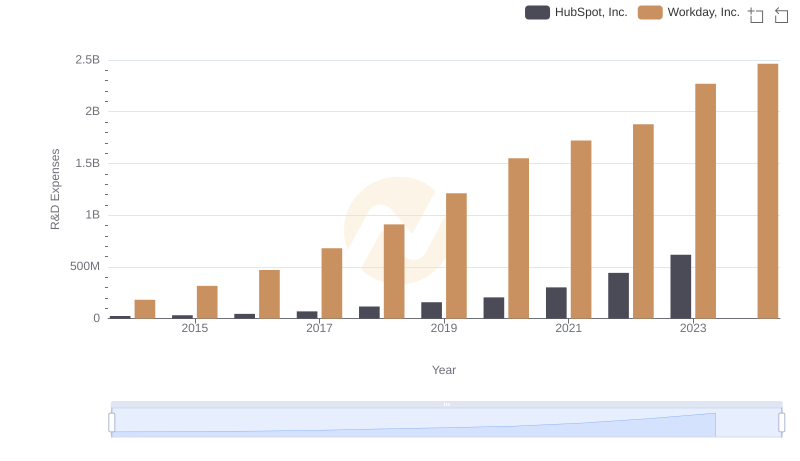
Task: Grab the left range slider handle
Action: click(x=112, y=423)
